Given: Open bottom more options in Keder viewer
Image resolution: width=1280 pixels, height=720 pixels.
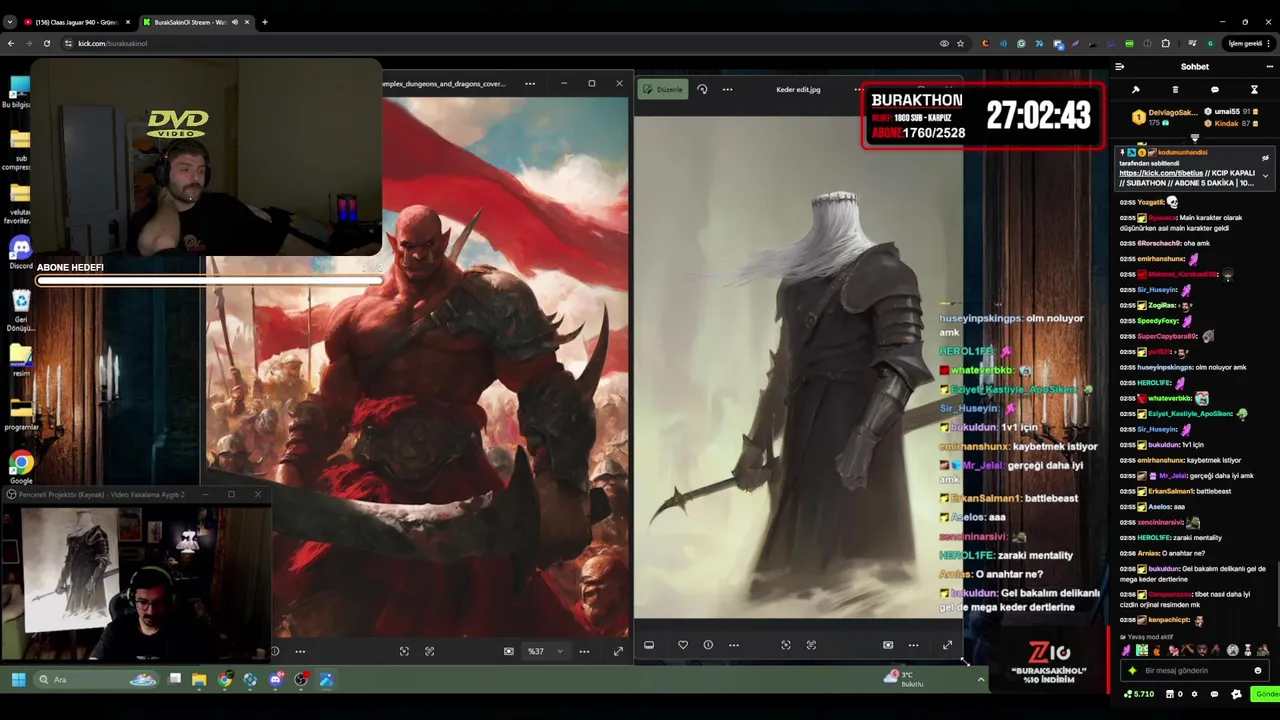Looking at the screenshot, I should 734,645.
